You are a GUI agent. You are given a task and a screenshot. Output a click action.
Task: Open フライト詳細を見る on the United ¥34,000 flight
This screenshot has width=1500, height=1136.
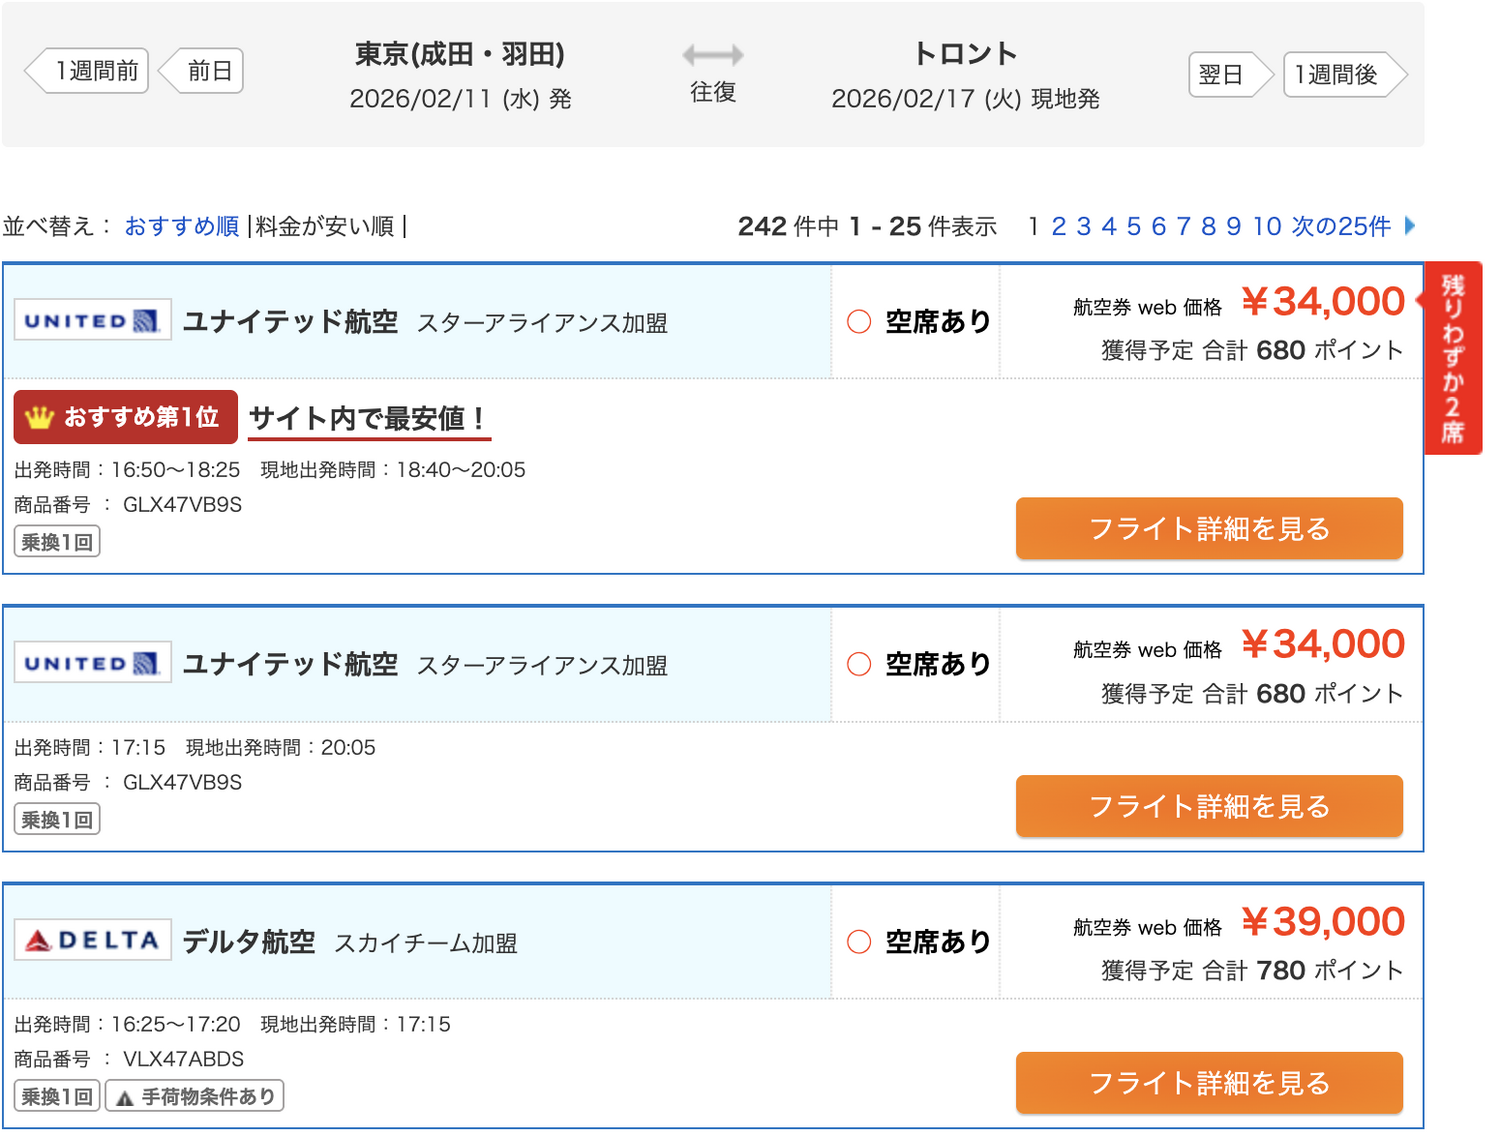(x=1209, y=529)
